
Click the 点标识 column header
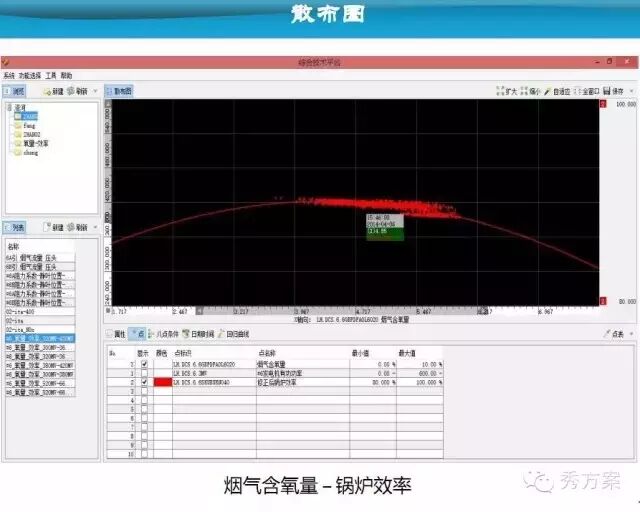214,353
